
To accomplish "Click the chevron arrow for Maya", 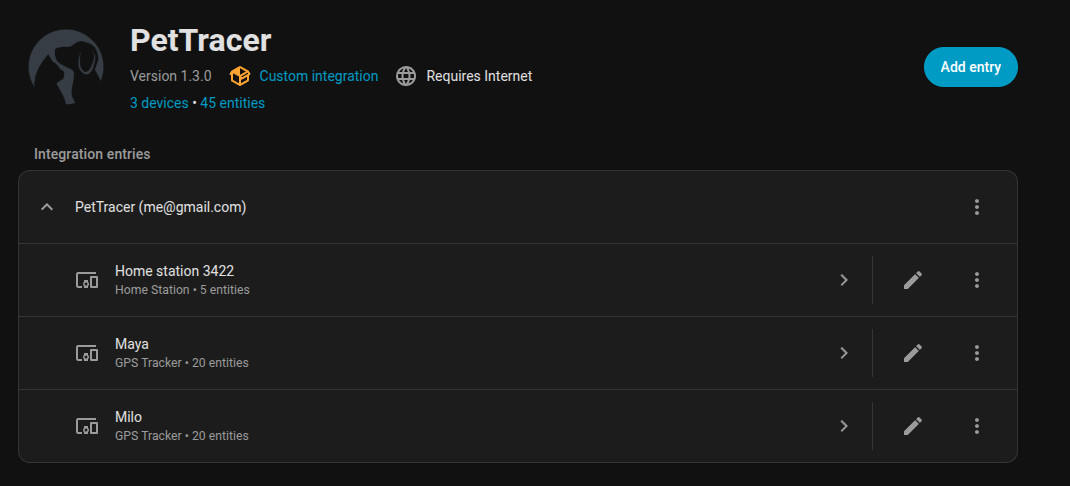I will [x=844, y=353].
